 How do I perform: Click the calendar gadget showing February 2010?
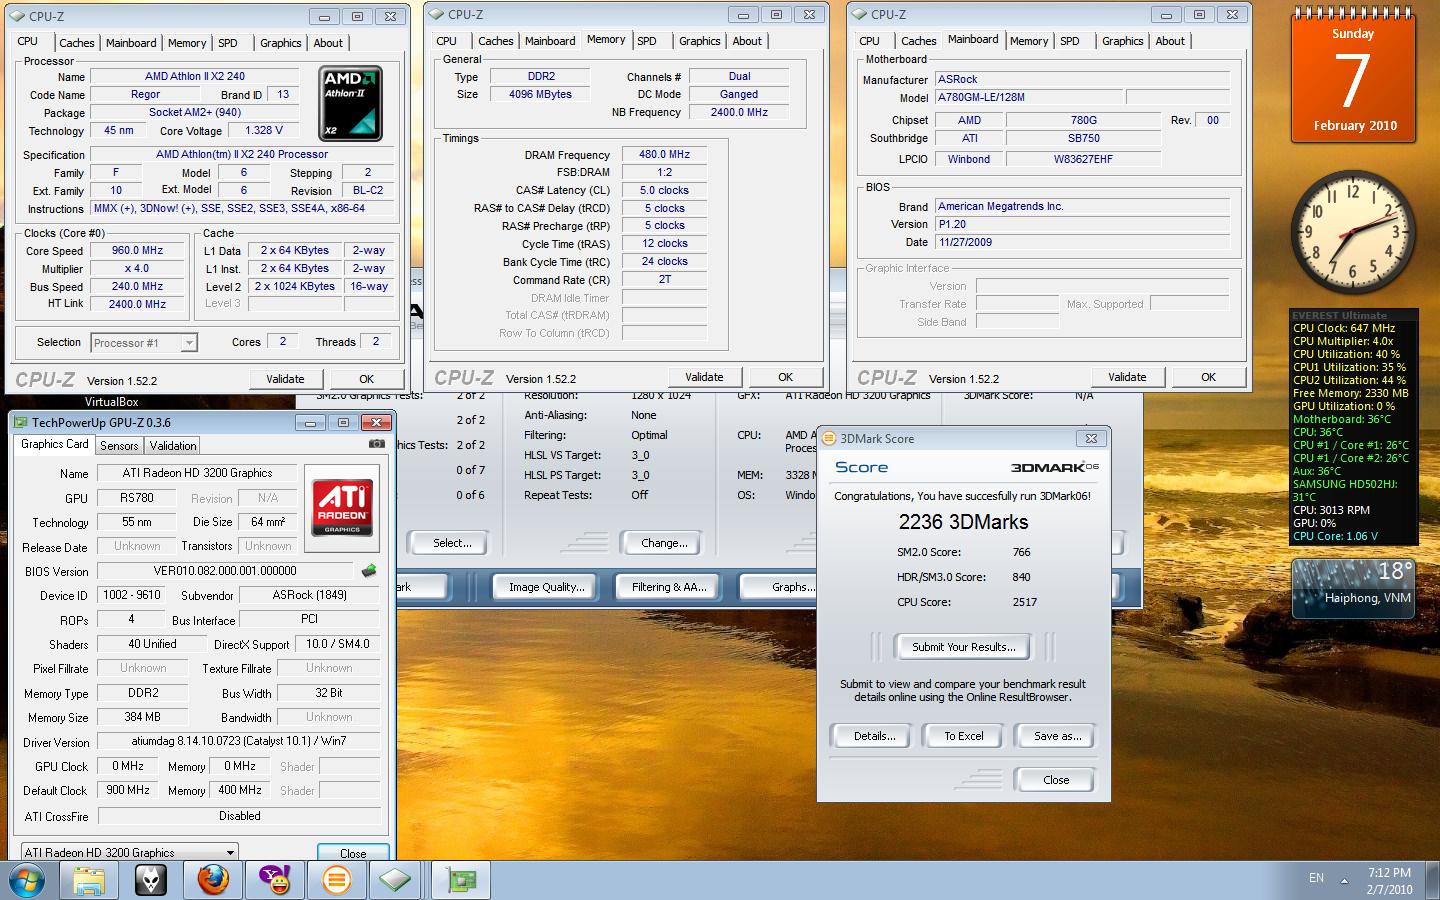pos(1354,76)
